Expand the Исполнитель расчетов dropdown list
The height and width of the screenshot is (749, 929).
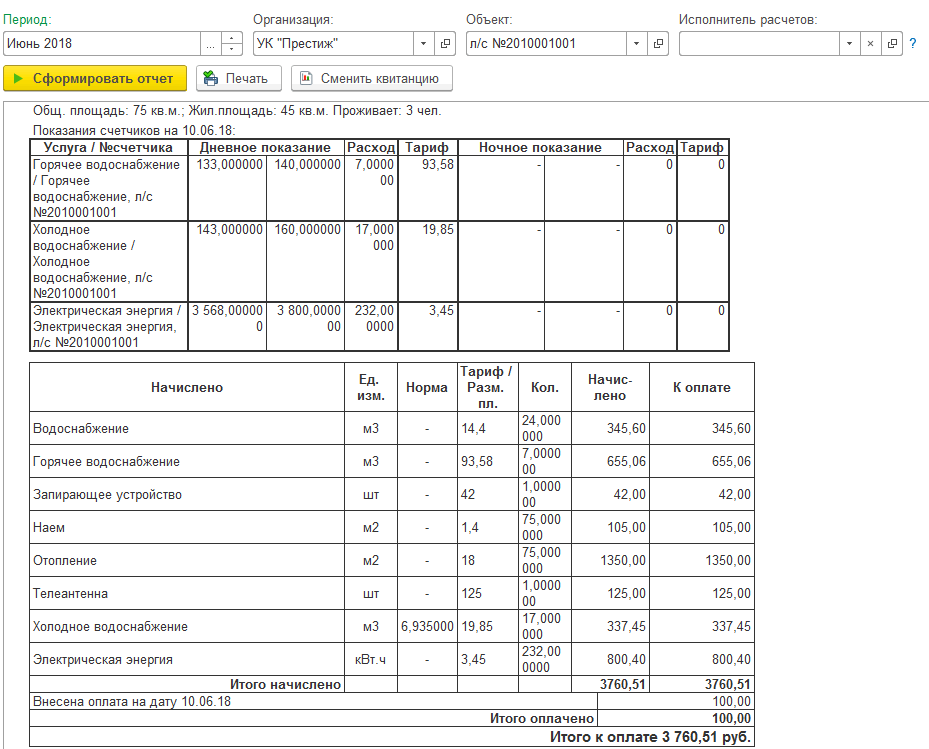tap(850, 44)
